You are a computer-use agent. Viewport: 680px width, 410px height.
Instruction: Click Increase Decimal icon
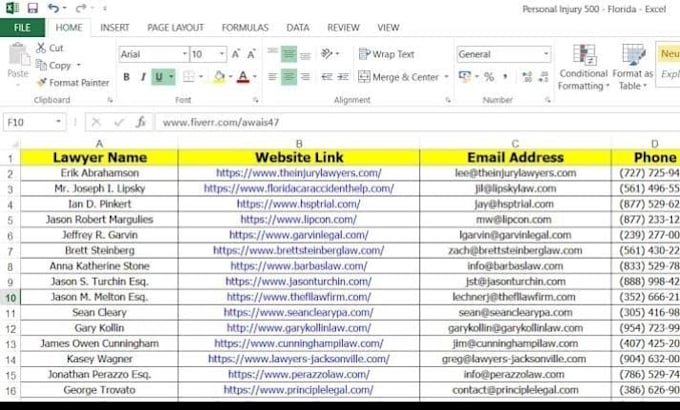(x=527, y=77)
